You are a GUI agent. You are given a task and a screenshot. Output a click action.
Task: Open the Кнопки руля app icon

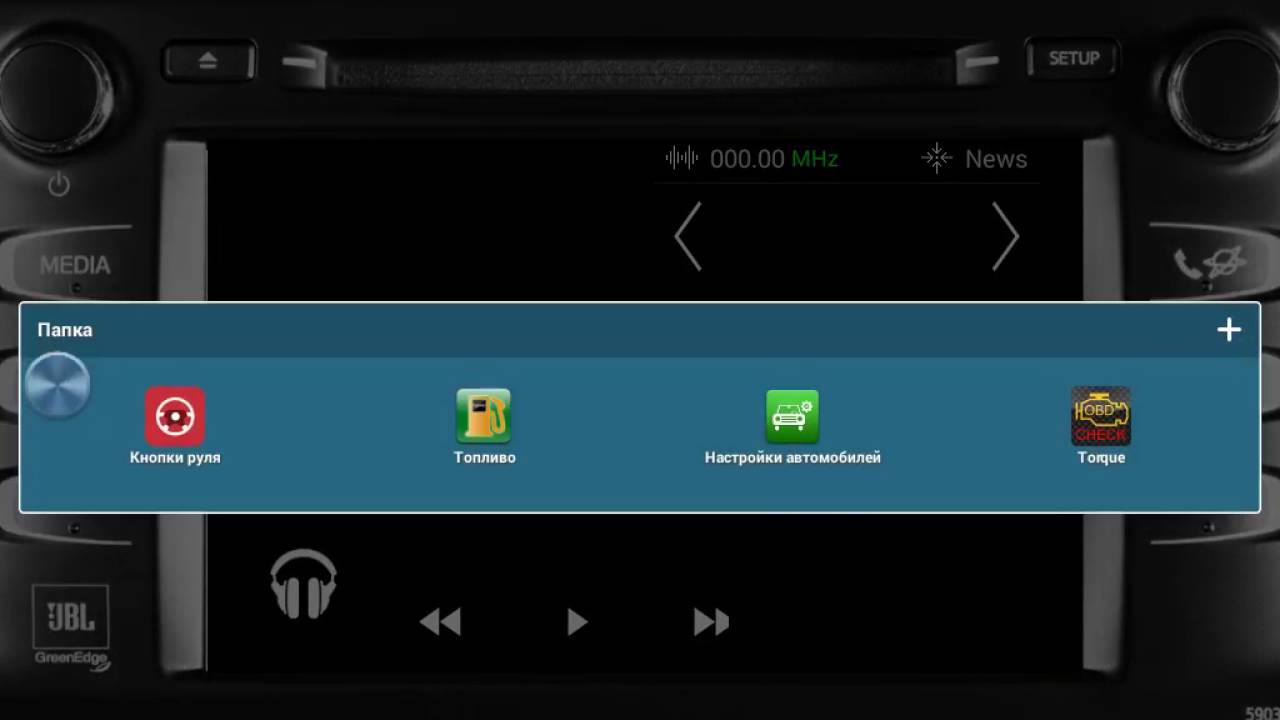click(175, 416)
